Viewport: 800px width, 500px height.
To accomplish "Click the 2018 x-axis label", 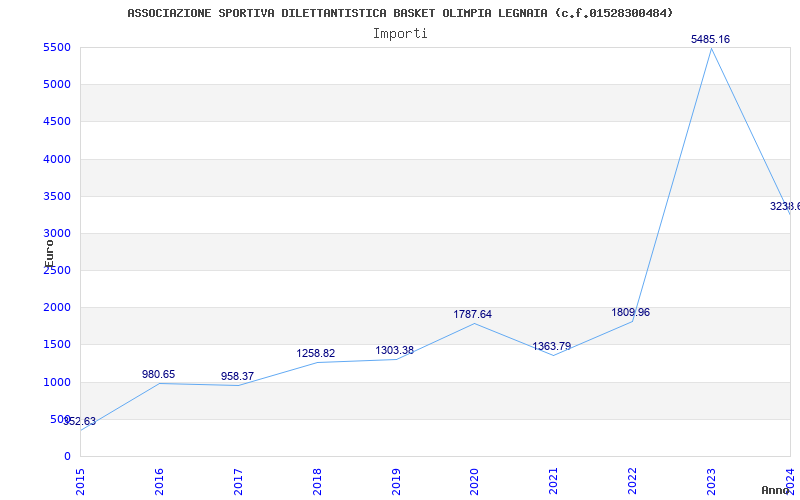I will click(x=316, y=482).
